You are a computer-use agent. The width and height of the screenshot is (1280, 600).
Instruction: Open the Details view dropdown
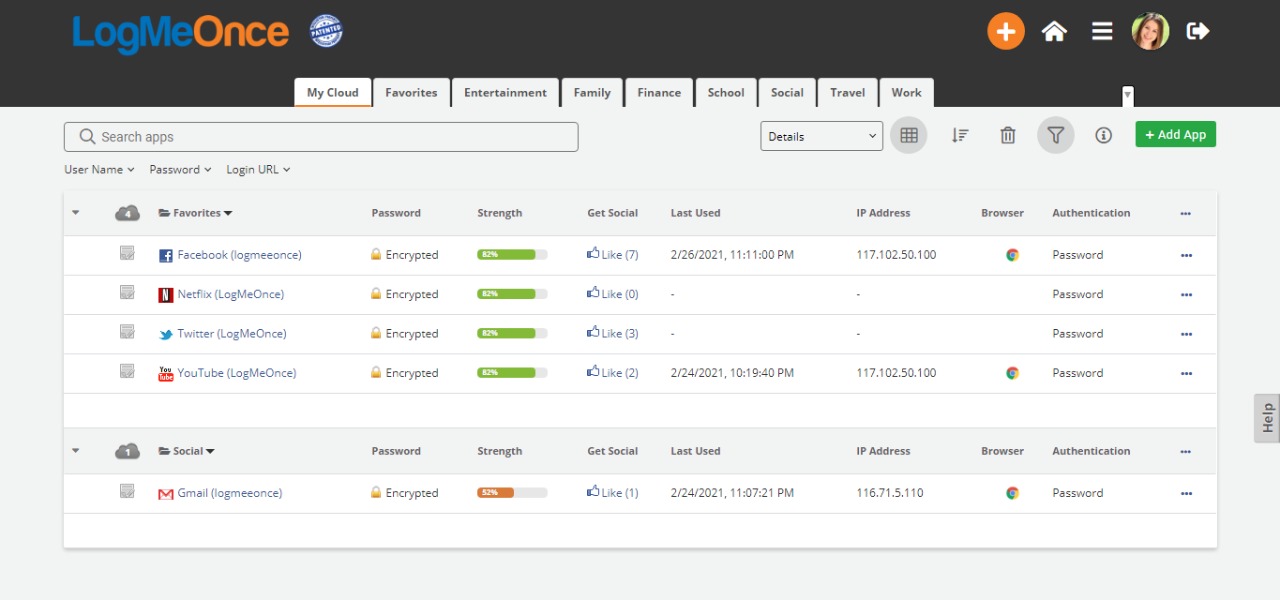point(821,136)
